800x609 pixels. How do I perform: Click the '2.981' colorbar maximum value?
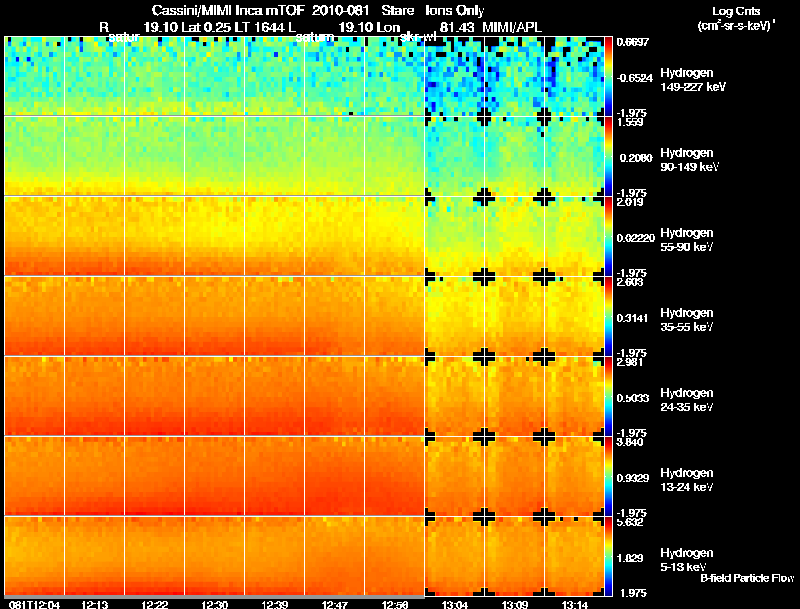[630, 362]
